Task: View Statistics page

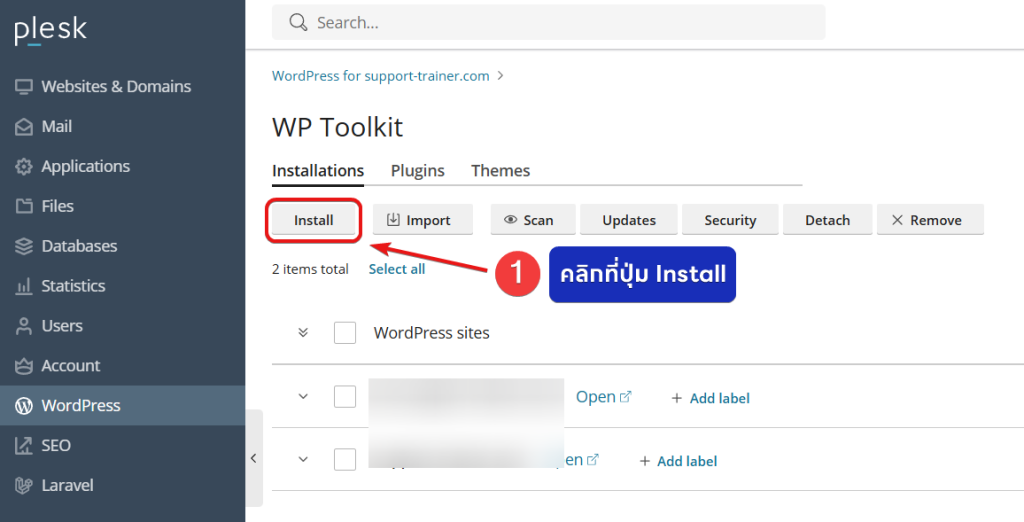Action: coord(73,286)
